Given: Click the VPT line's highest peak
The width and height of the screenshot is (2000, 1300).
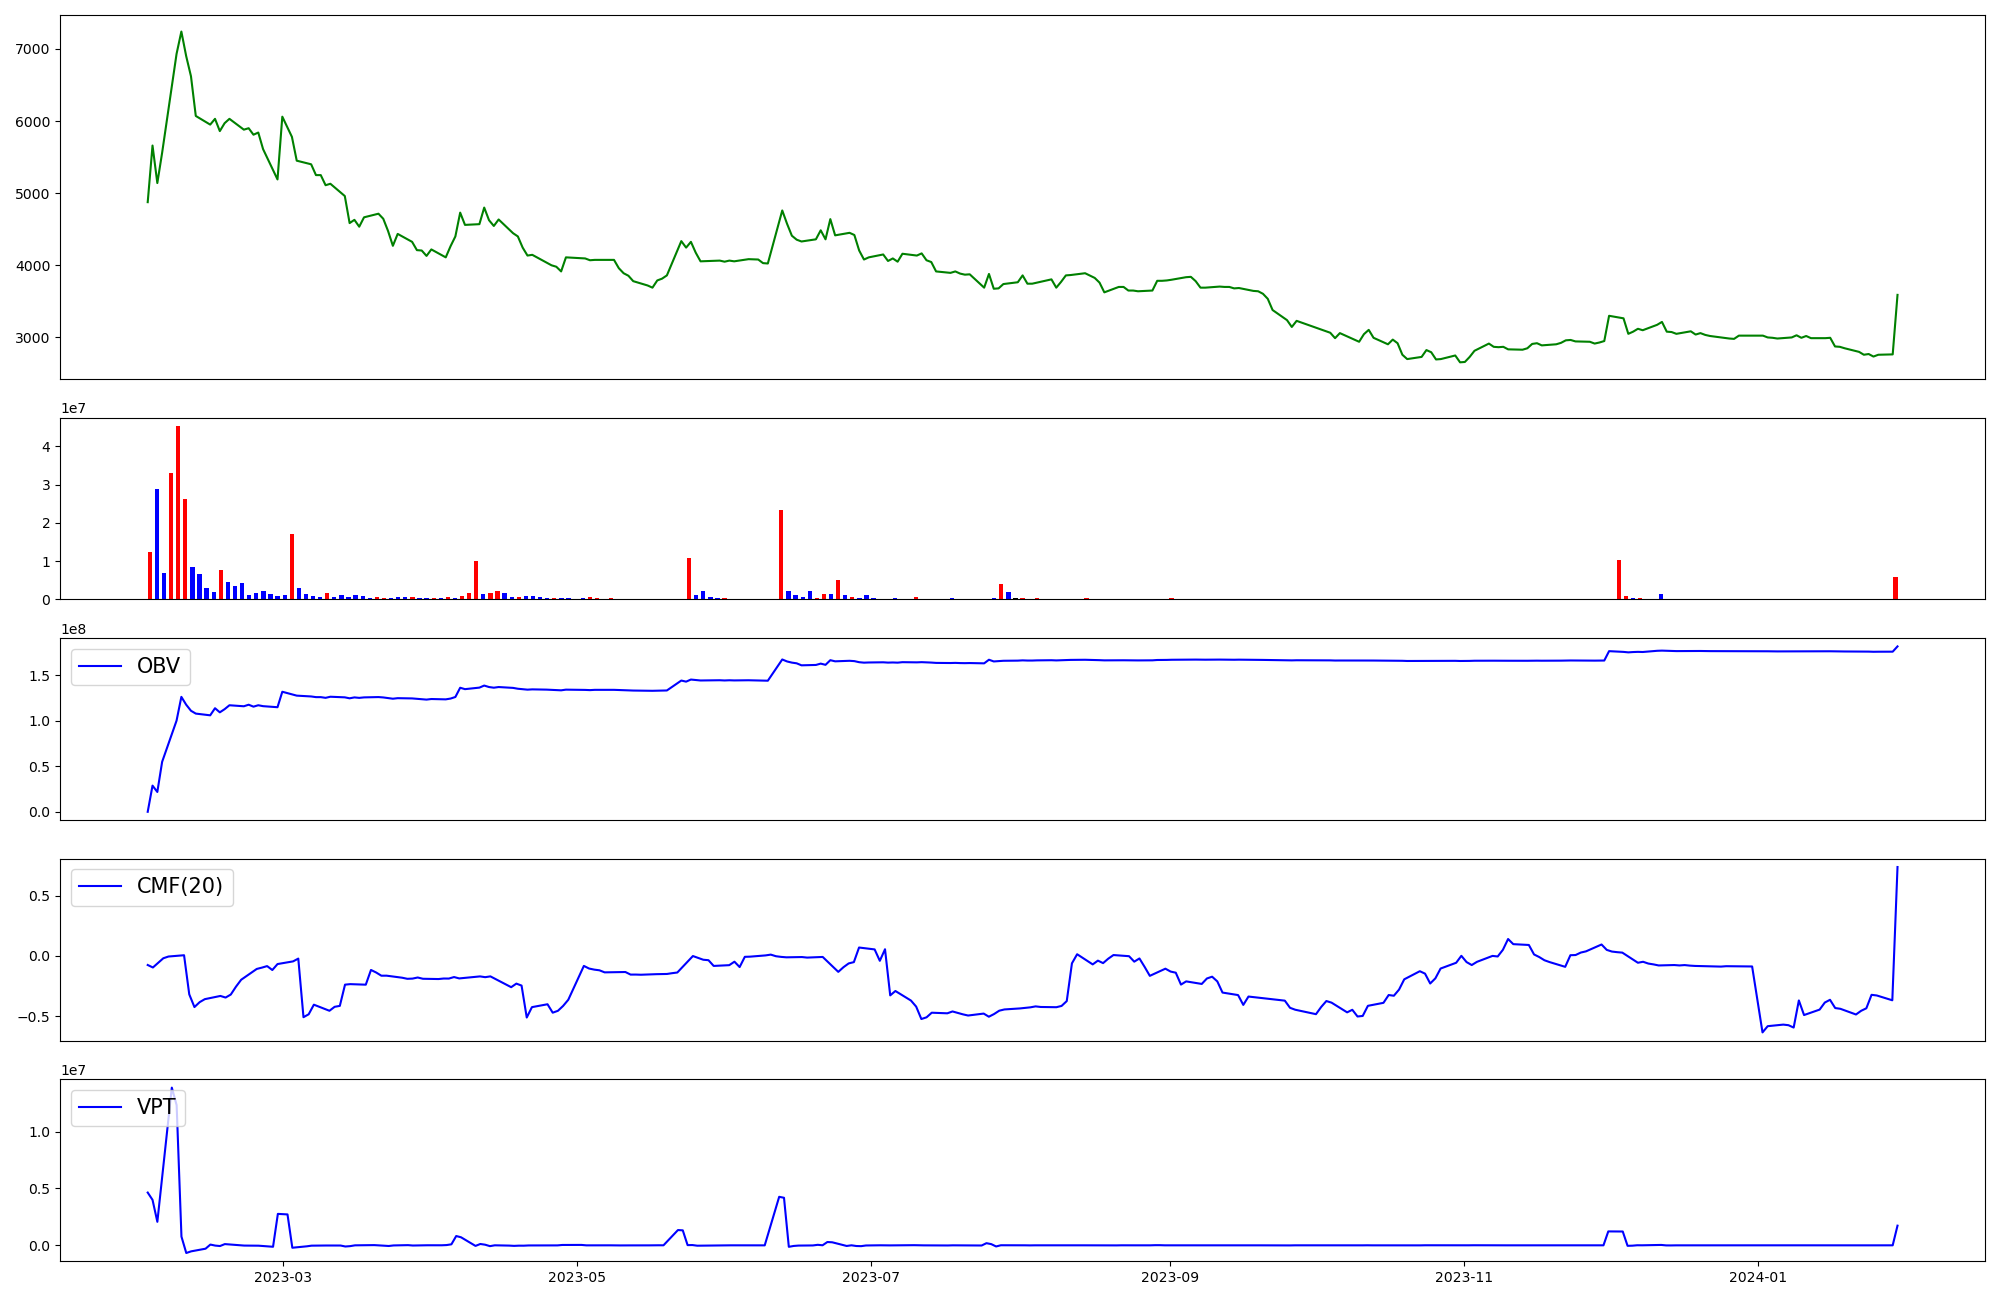Looking at the screenshot, I should tap(171, 1089).
